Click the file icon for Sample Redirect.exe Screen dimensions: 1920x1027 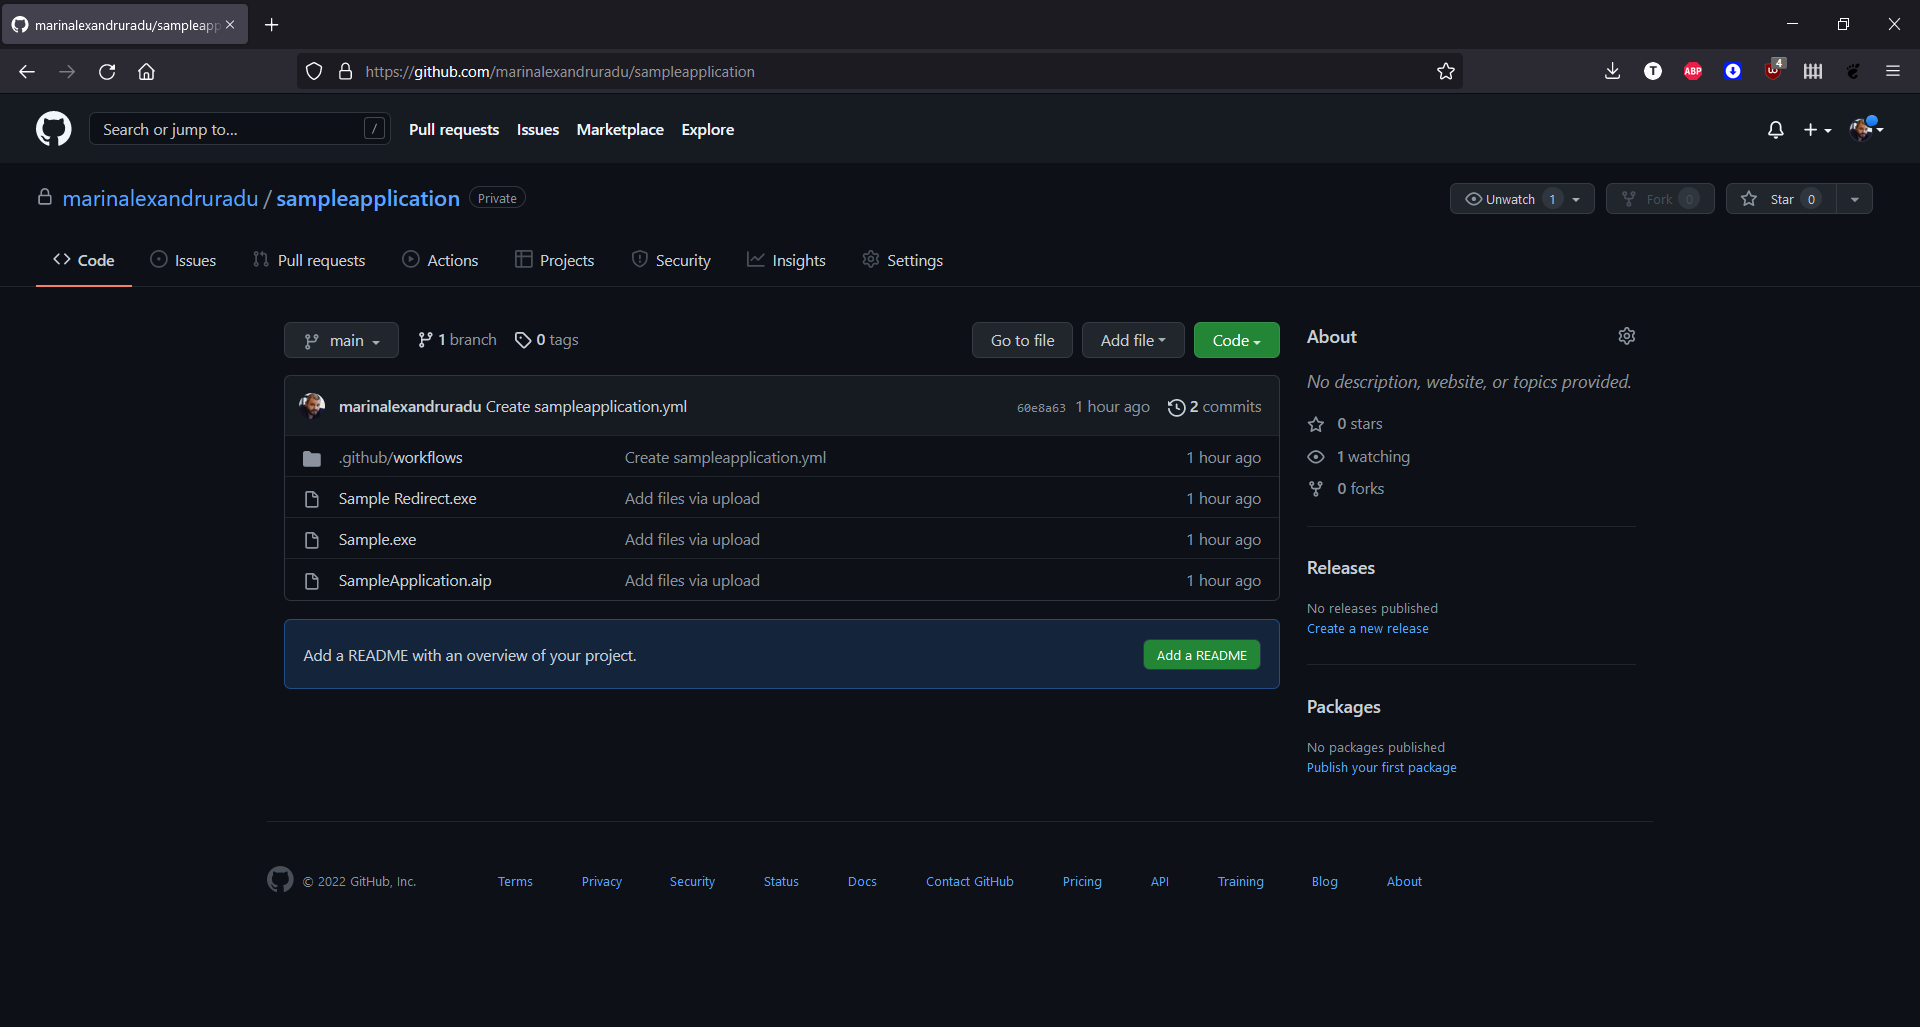point(312,499)
